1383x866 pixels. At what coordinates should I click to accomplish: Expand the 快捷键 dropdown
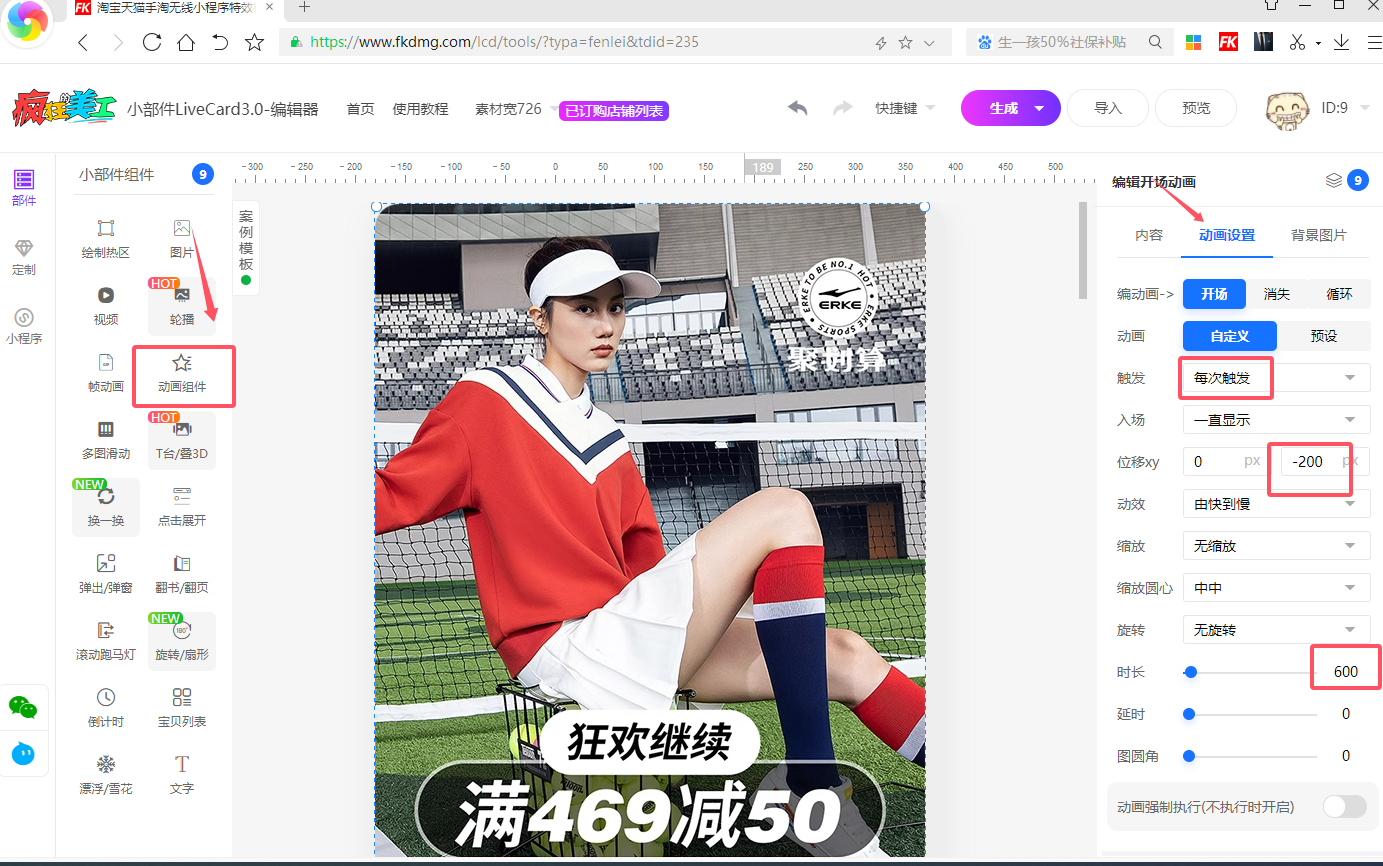[905, 108]
